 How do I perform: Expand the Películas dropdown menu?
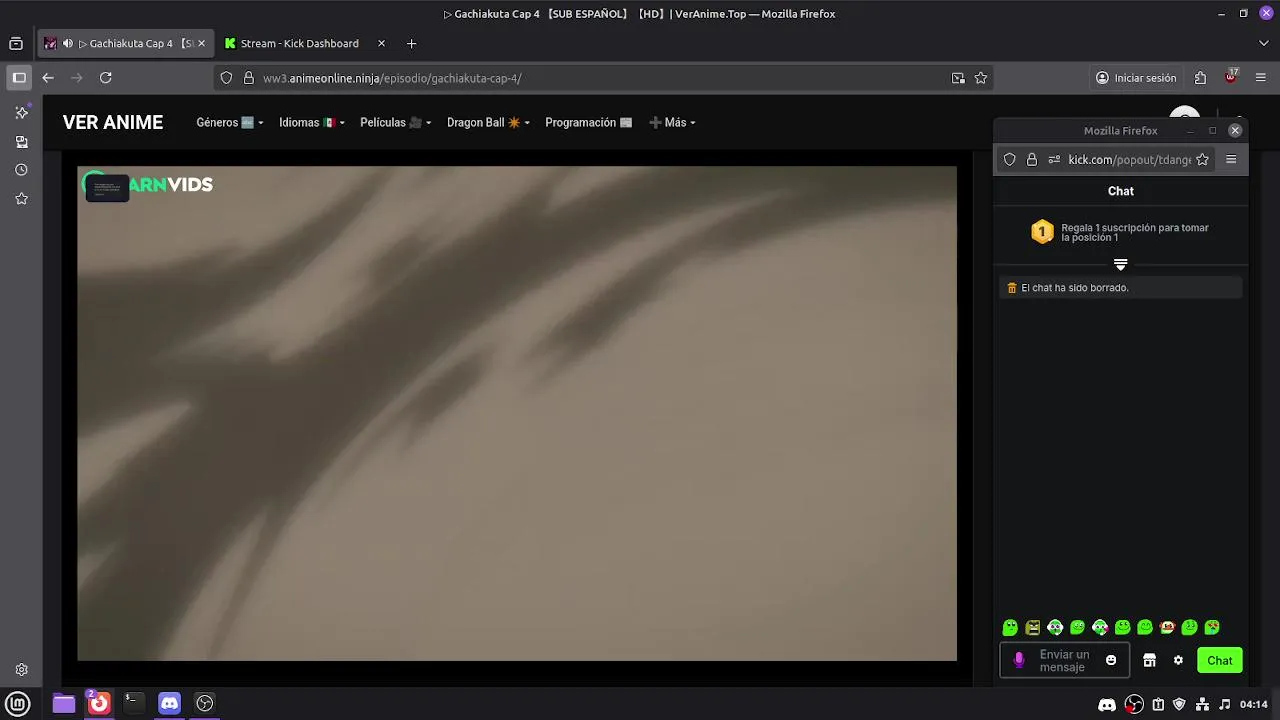pos(396,122)
